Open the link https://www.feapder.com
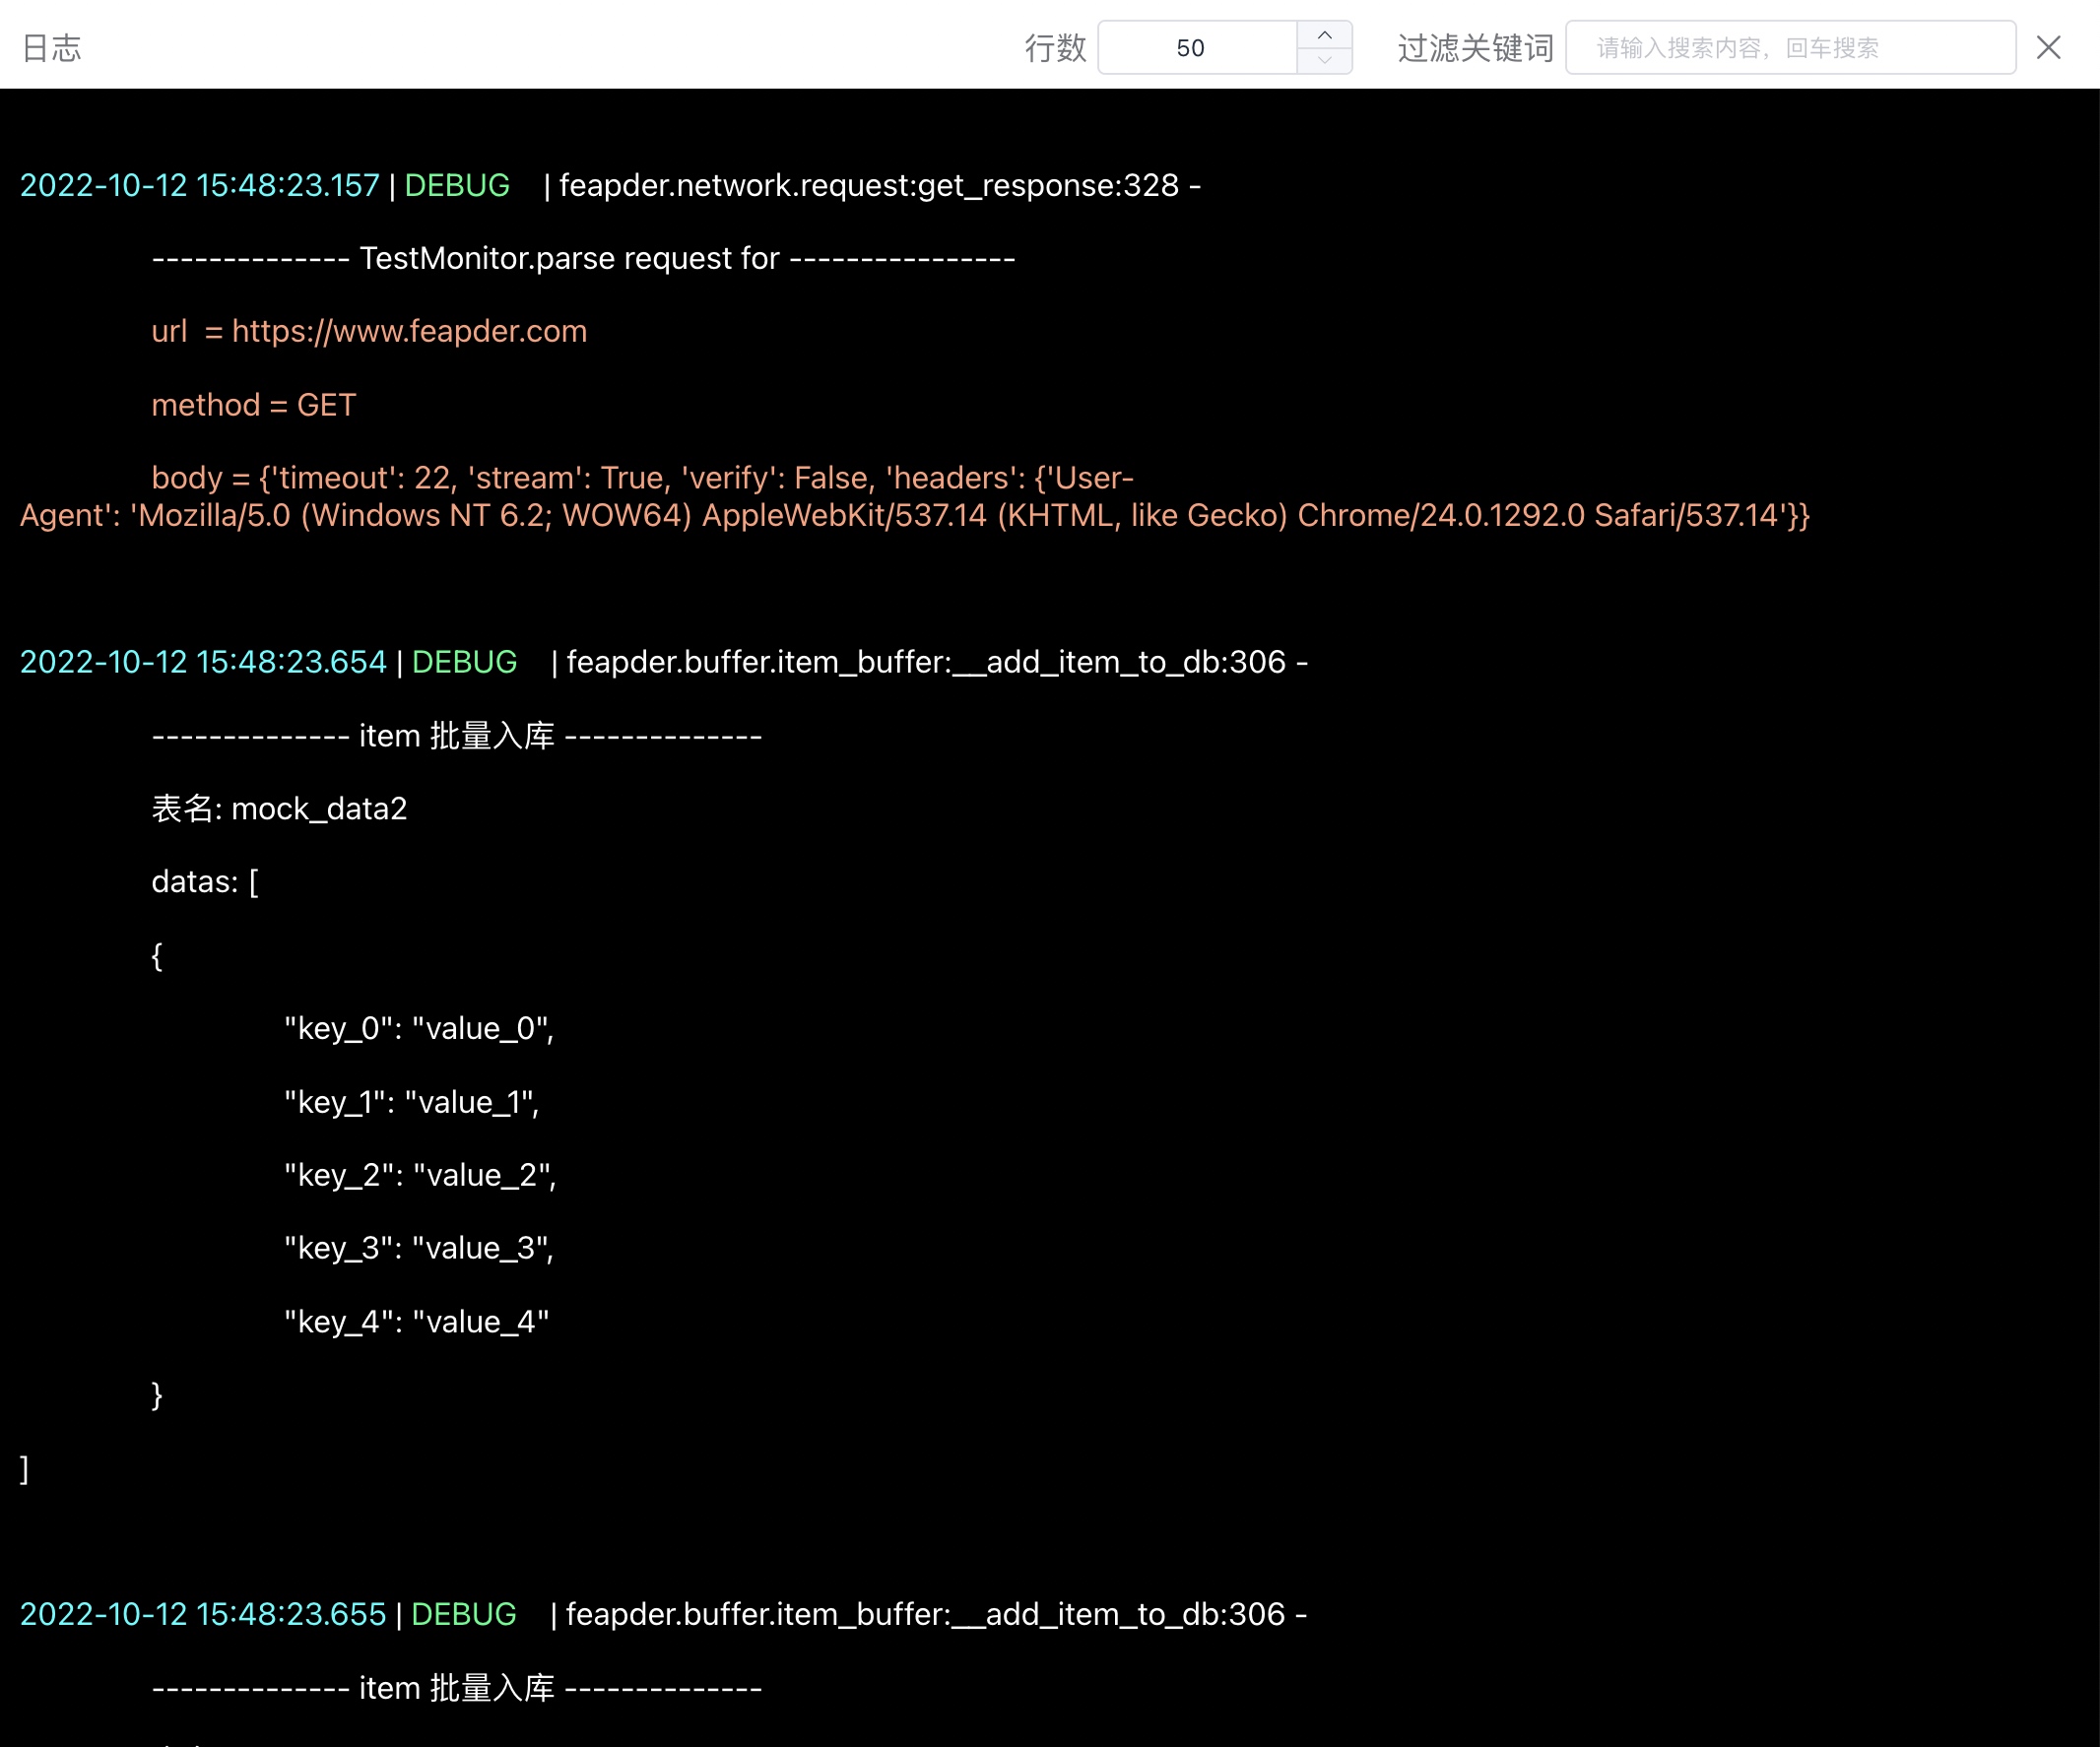 [410, 331]
